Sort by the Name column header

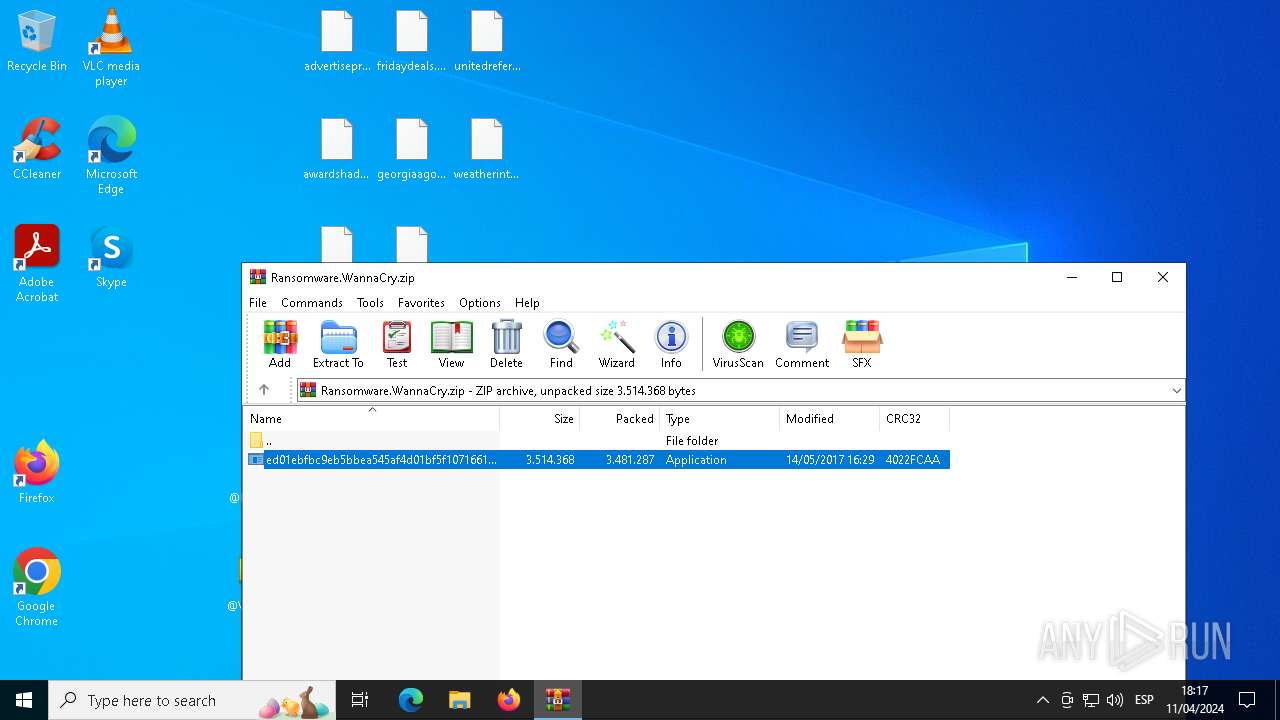[371, 418]
